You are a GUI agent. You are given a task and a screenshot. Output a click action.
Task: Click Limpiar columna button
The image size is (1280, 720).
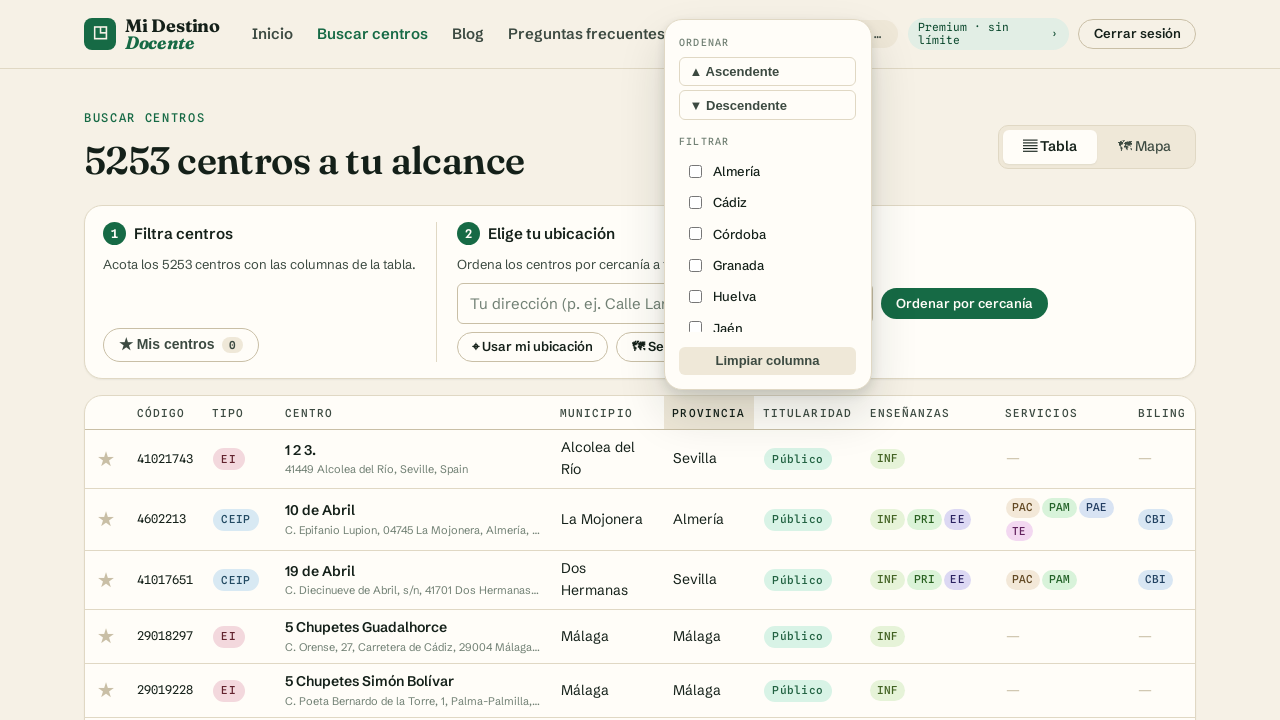pos(767,361)
